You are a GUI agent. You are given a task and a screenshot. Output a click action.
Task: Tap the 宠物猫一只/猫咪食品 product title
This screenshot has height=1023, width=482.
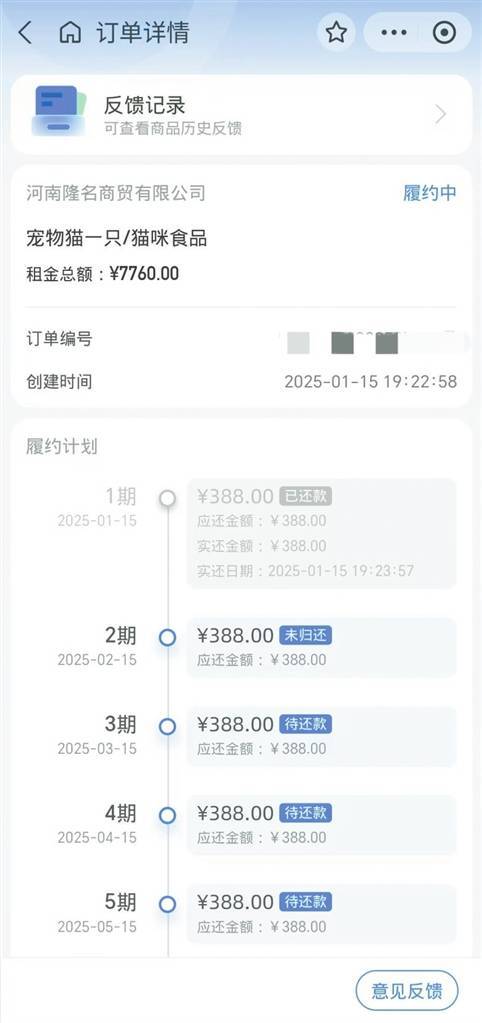[116, 238]
